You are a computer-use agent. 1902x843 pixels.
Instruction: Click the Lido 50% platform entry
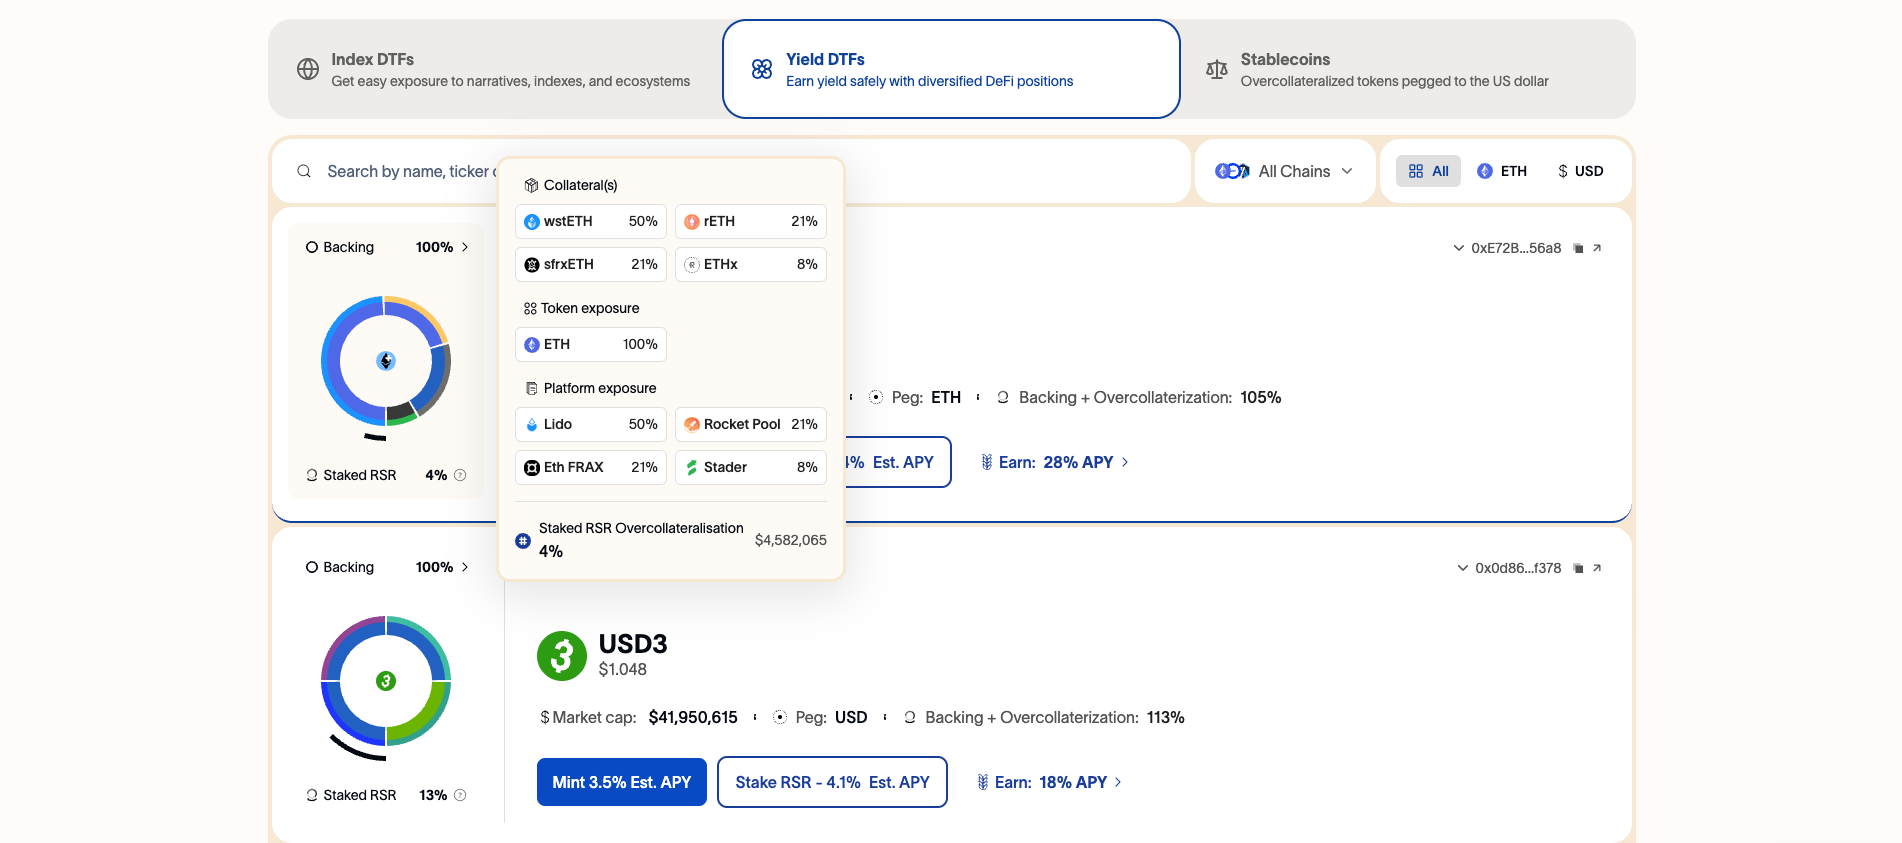click(x=591, y=424)
